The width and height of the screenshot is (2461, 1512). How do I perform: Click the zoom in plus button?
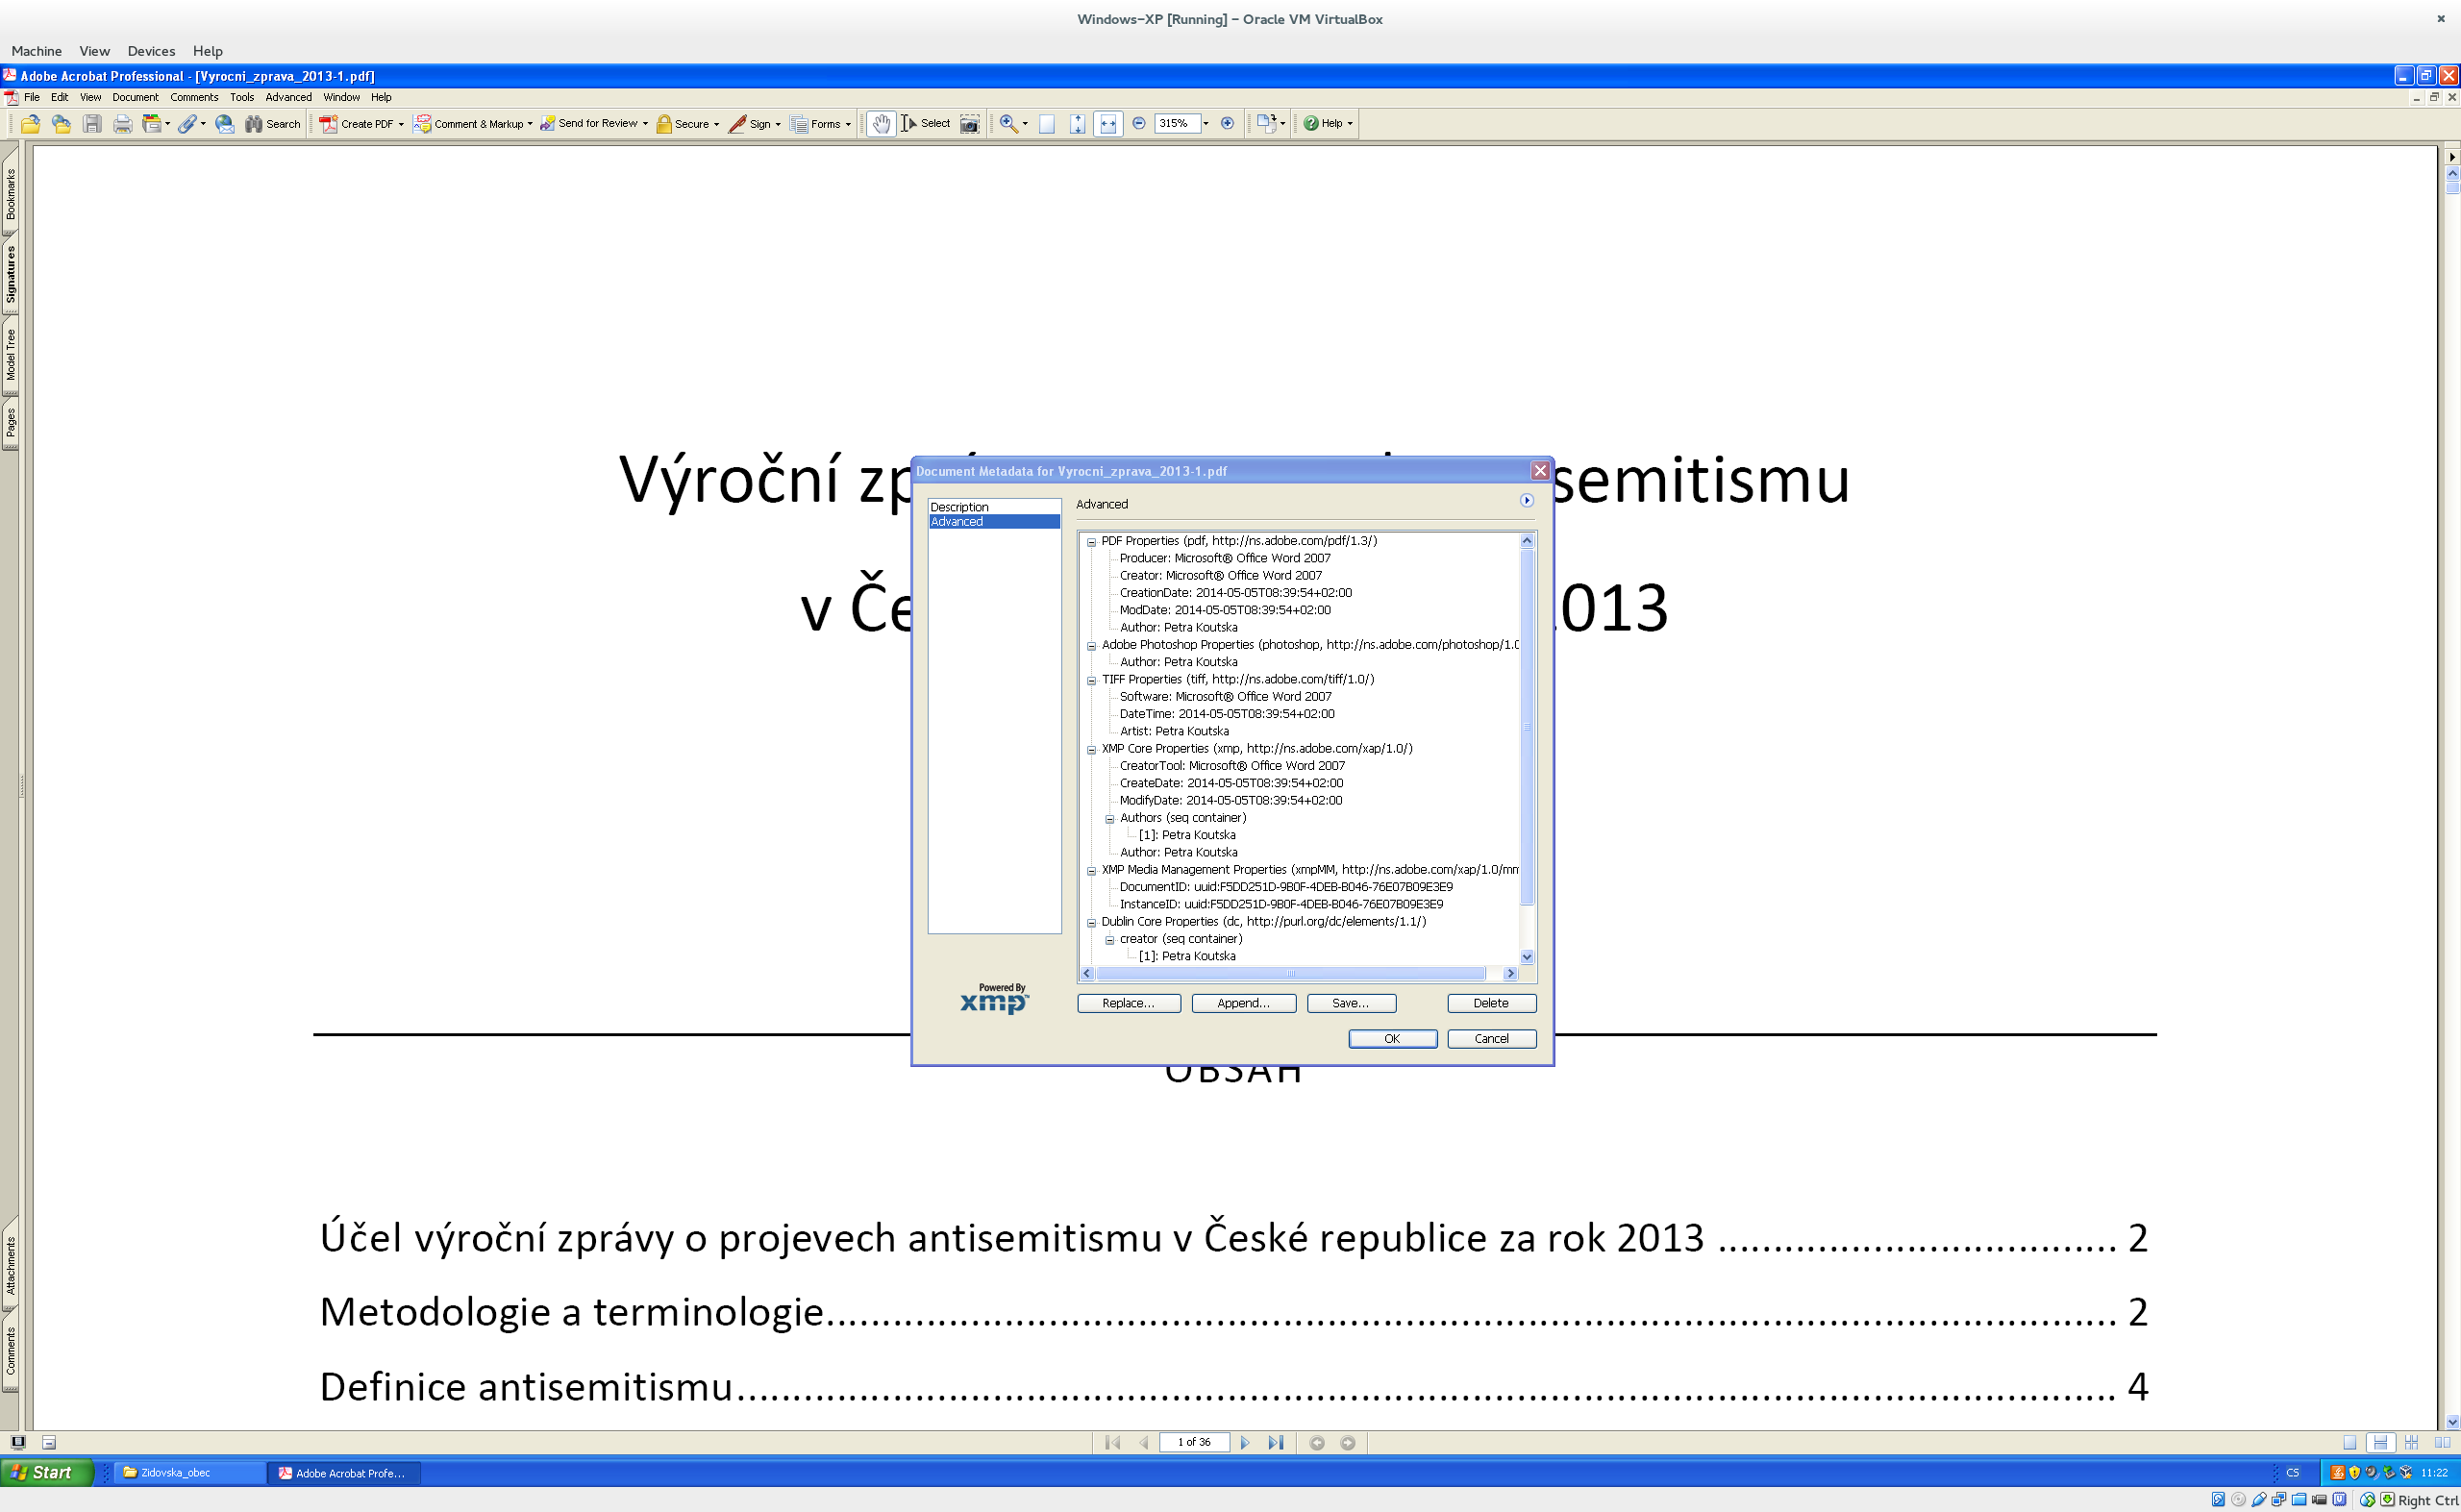[1228, 124]
